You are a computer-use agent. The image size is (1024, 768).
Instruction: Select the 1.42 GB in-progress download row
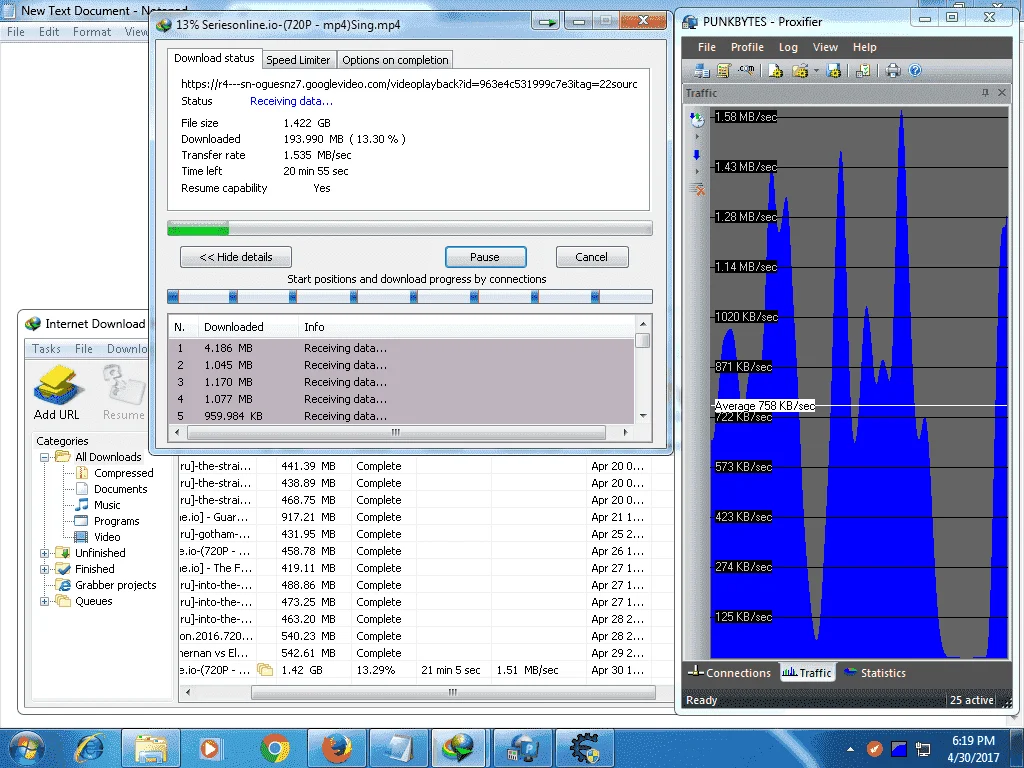coord(426,670)
